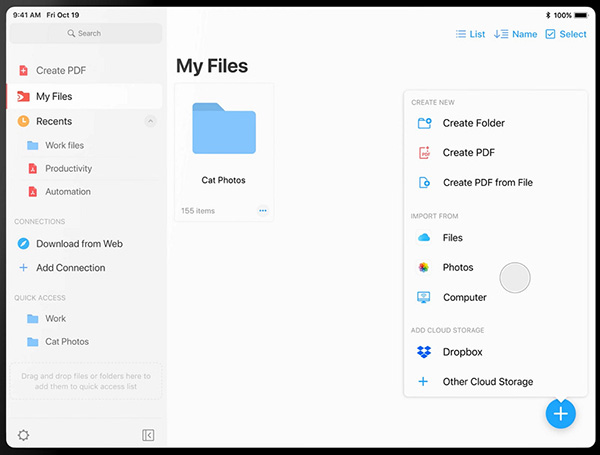Collapse the Recents section chevron
The width and height of the screenshot is (600, 455).
point(150,121)
